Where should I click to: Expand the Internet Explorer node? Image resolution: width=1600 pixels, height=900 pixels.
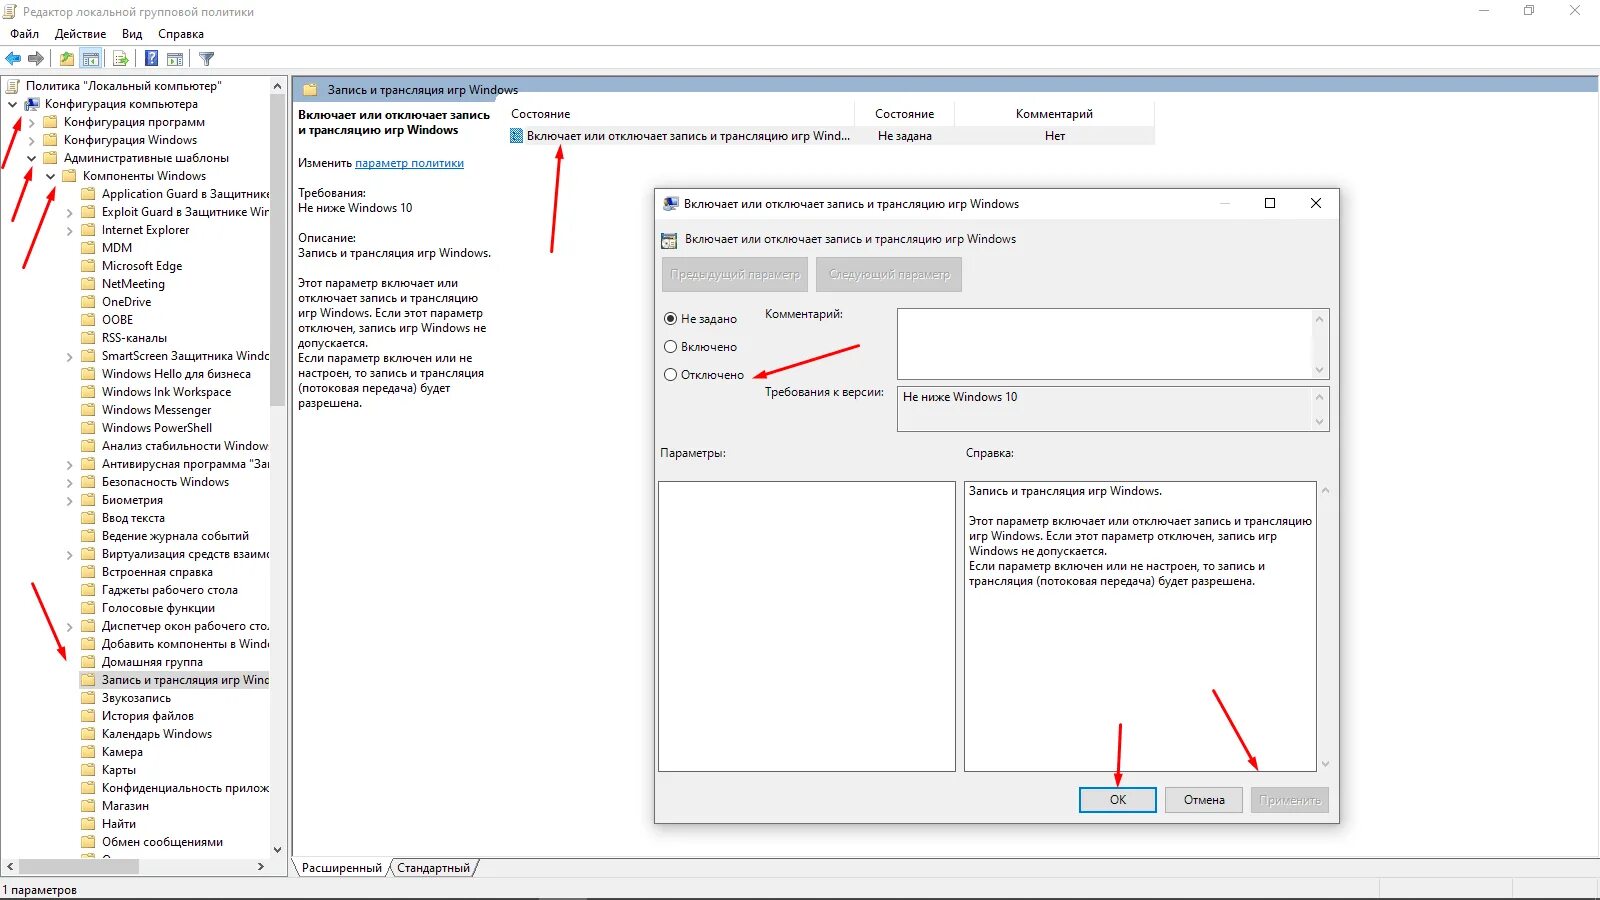click(x=69, y=230)
